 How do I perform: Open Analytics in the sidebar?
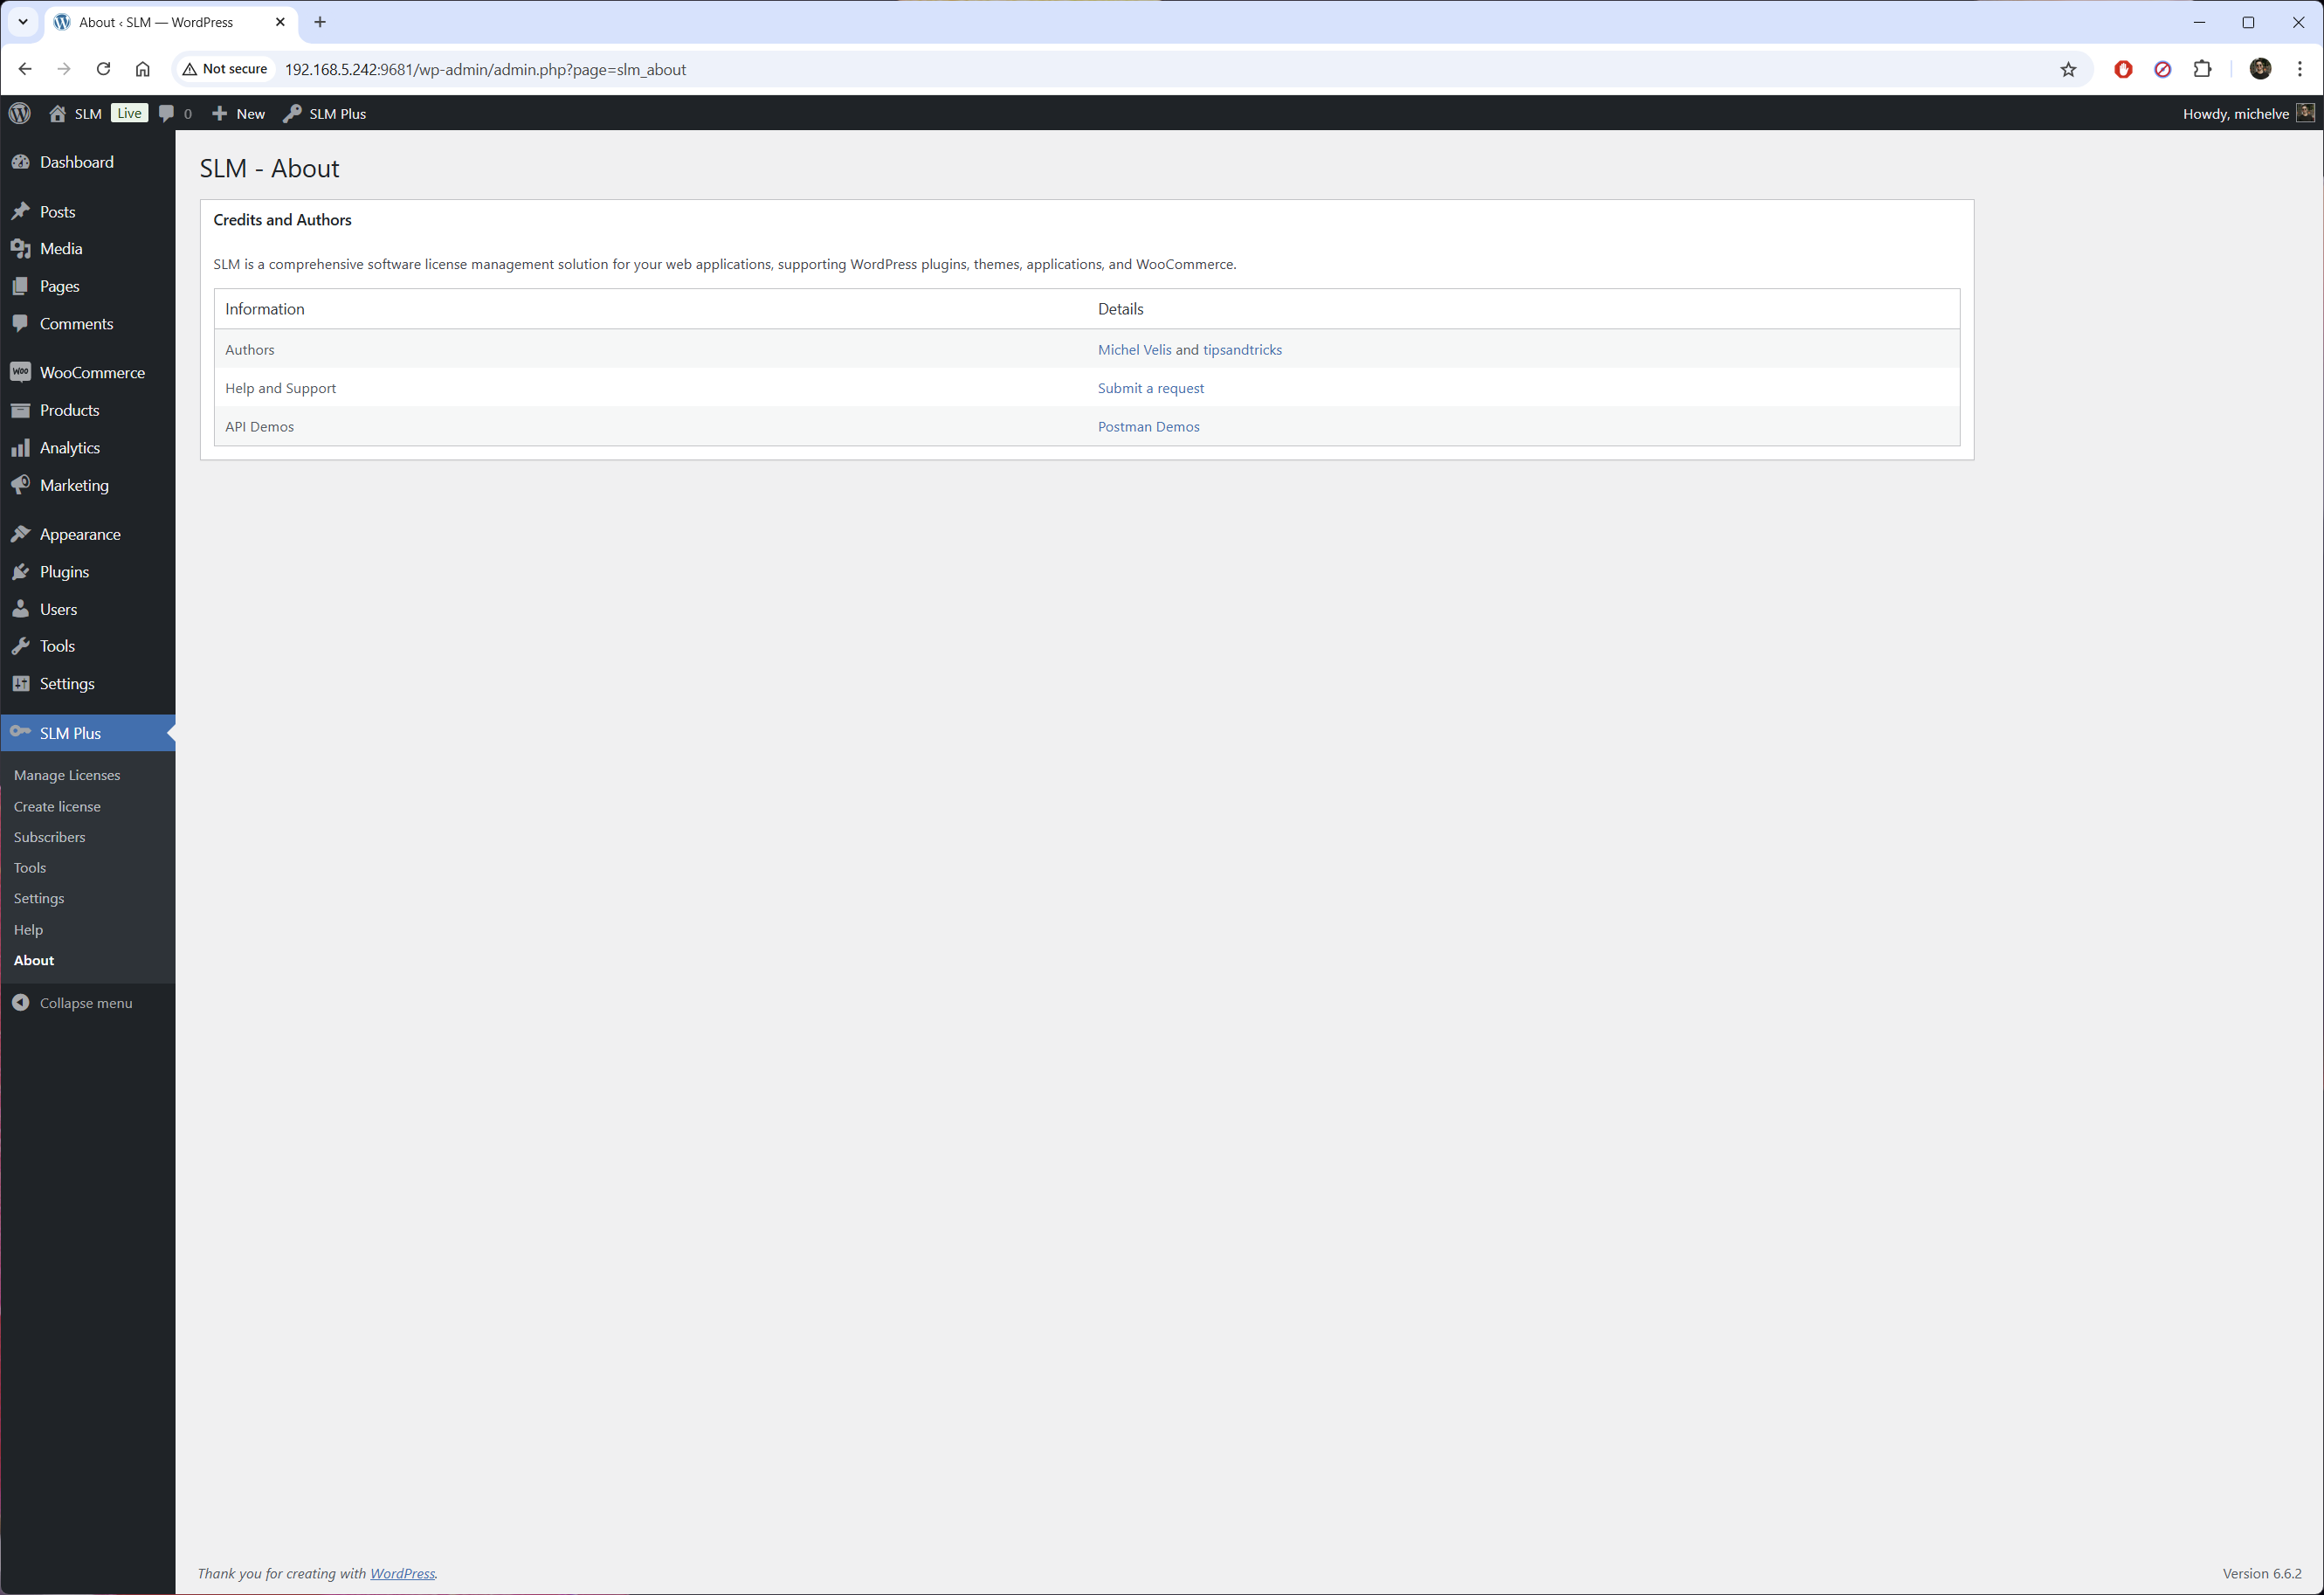(69, 447)
